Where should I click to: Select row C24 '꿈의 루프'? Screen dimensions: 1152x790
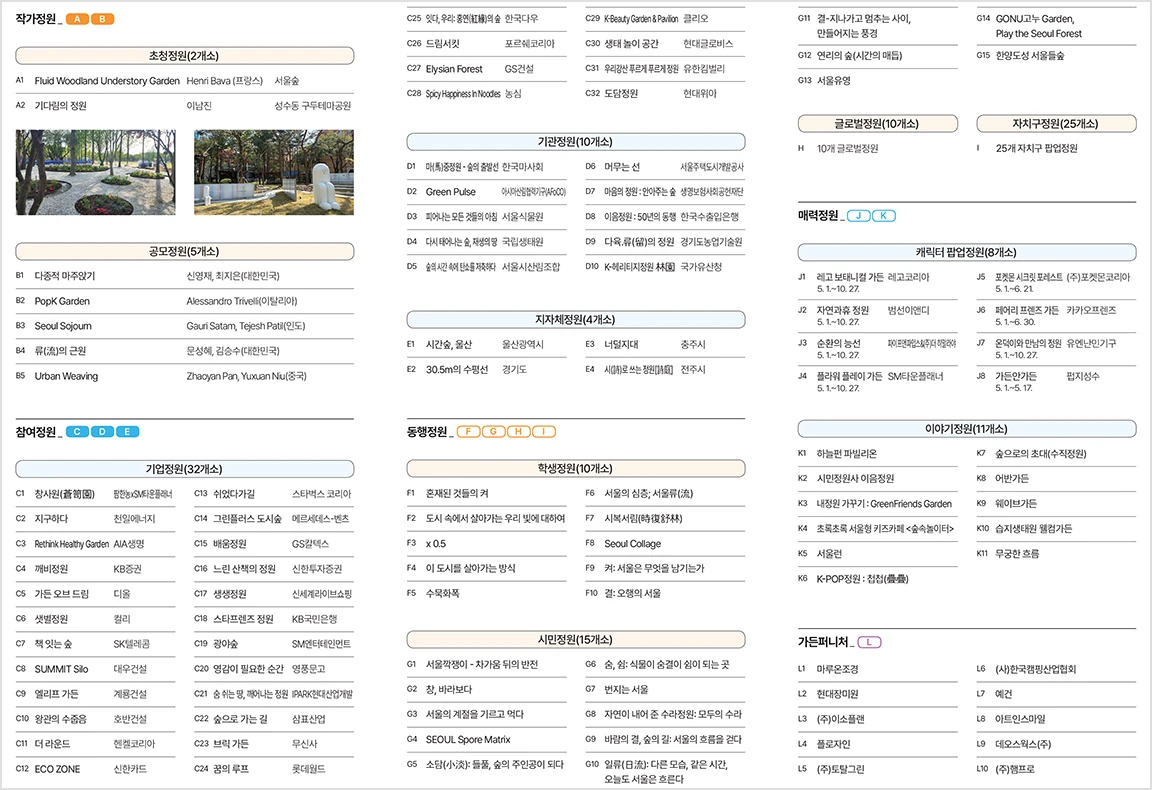274,769
